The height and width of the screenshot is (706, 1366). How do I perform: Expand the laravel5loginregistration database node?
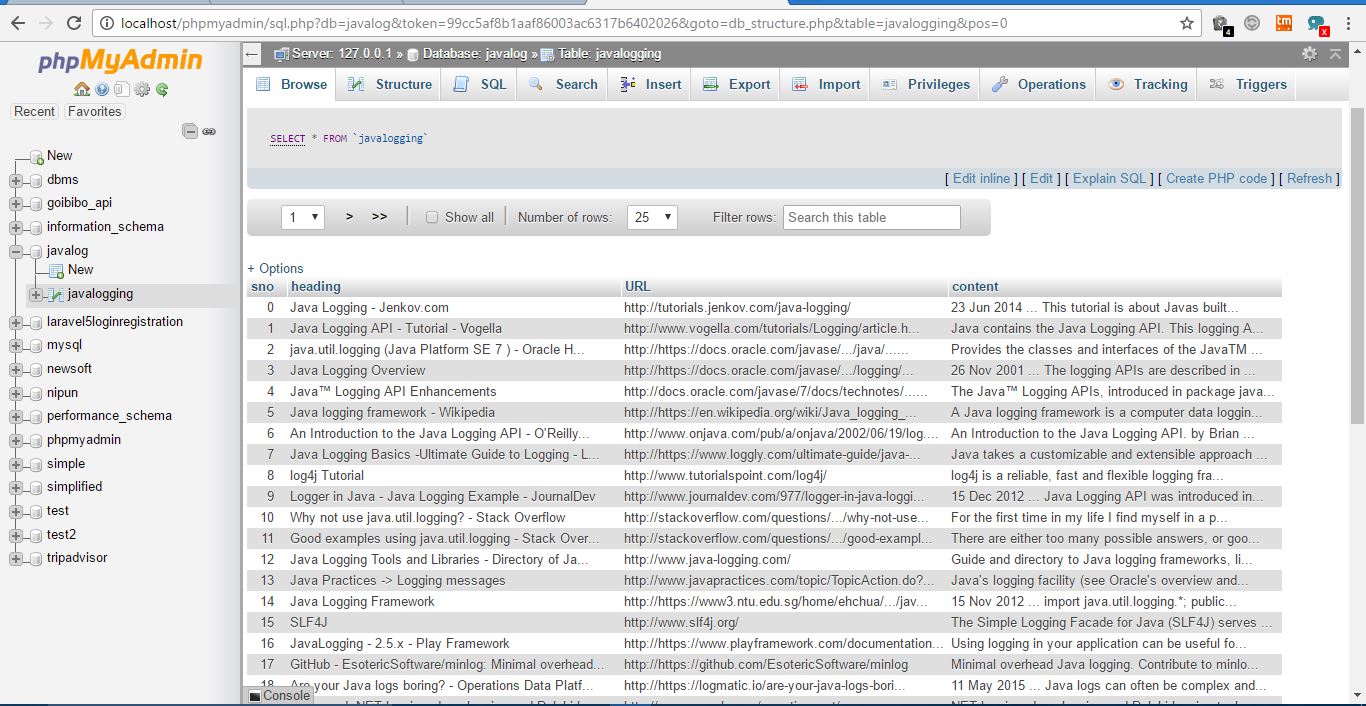point(16,322)
